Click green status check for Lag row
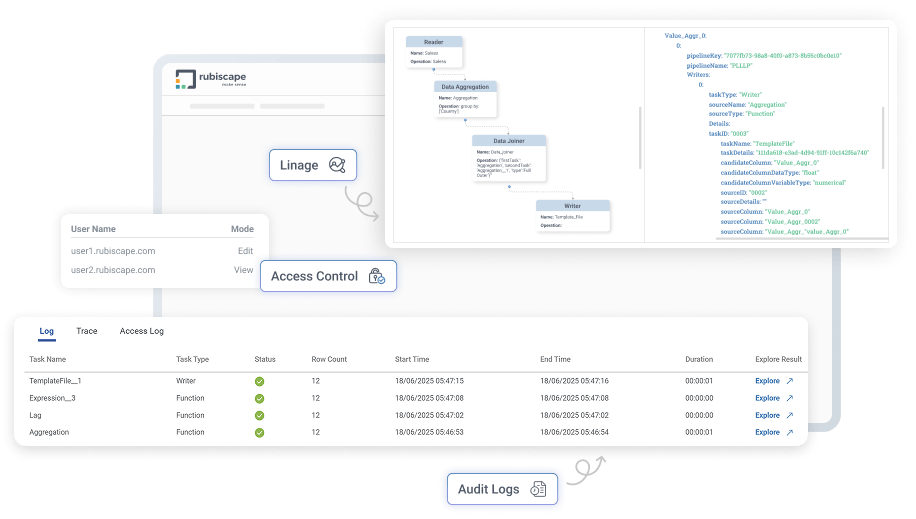 click(259, 415)
